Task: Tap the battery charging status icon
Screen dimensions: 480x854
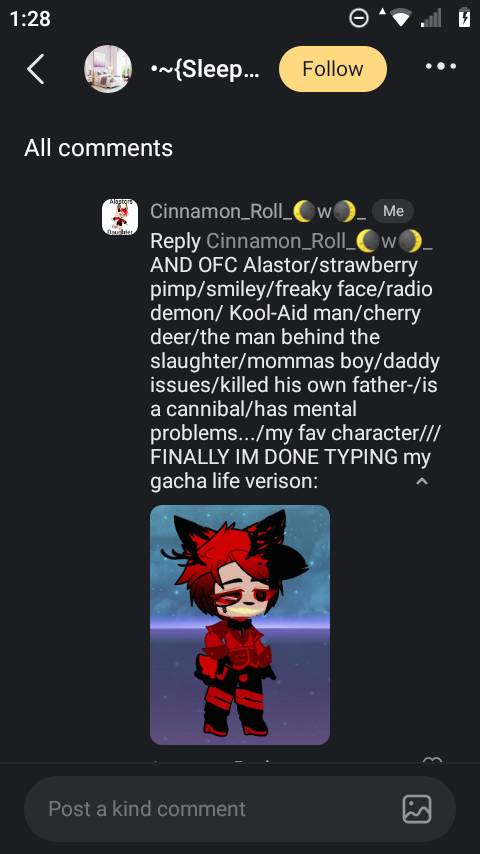Action: point(464,18)
